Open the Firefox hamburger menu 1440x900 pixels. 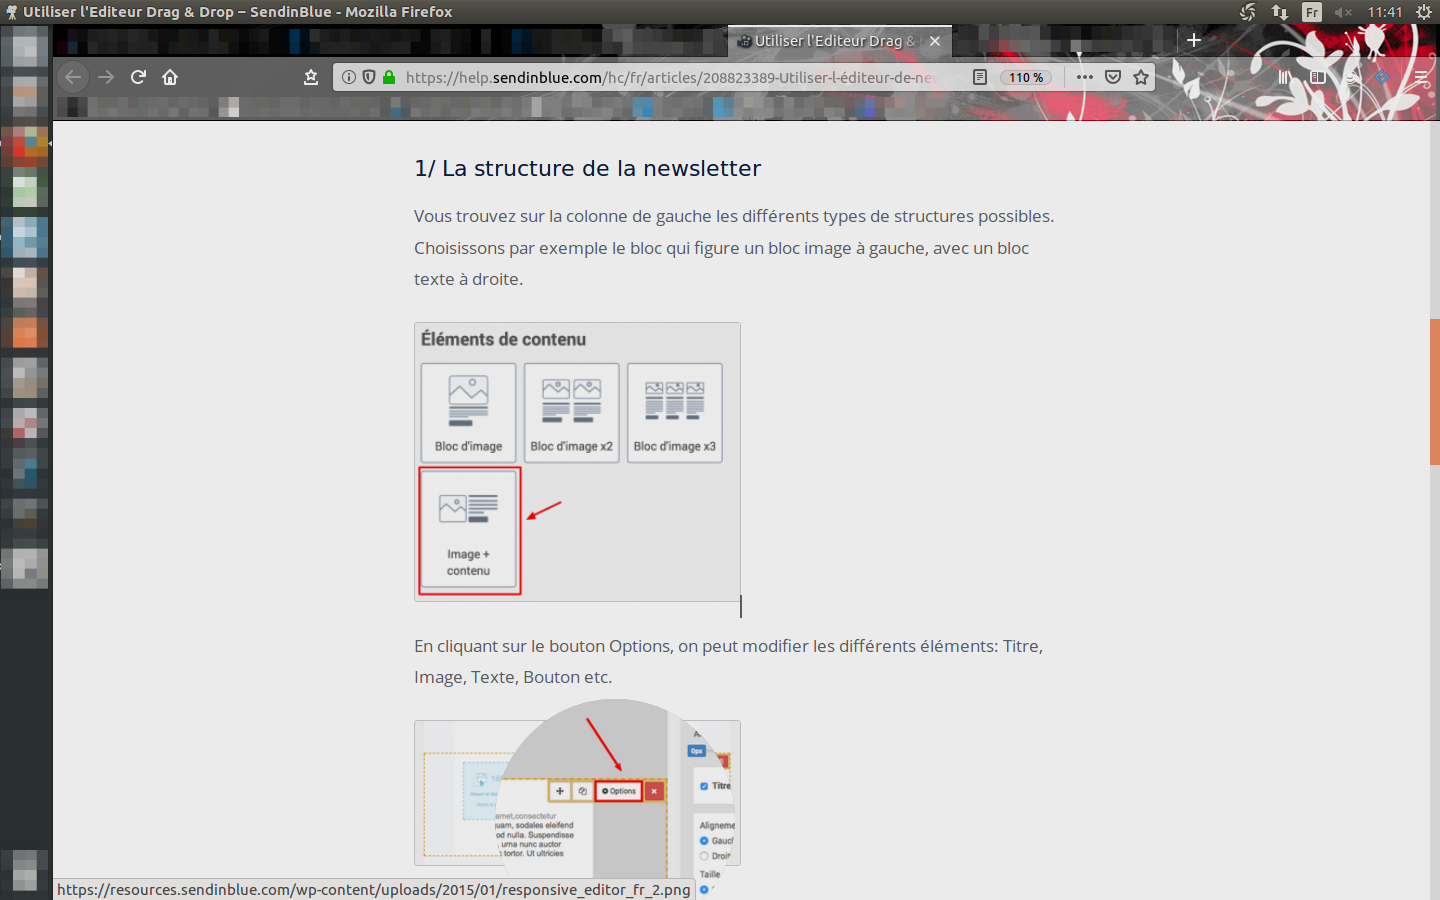point(1421,77)
